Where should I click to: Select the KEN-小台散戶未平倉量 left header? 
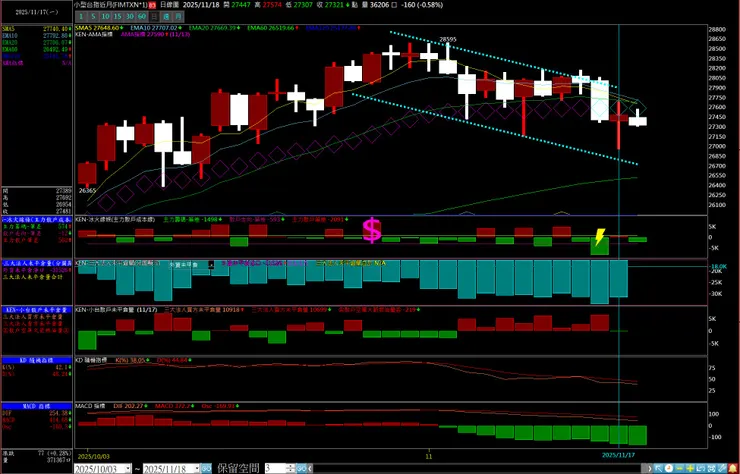[x=37, y=310]
